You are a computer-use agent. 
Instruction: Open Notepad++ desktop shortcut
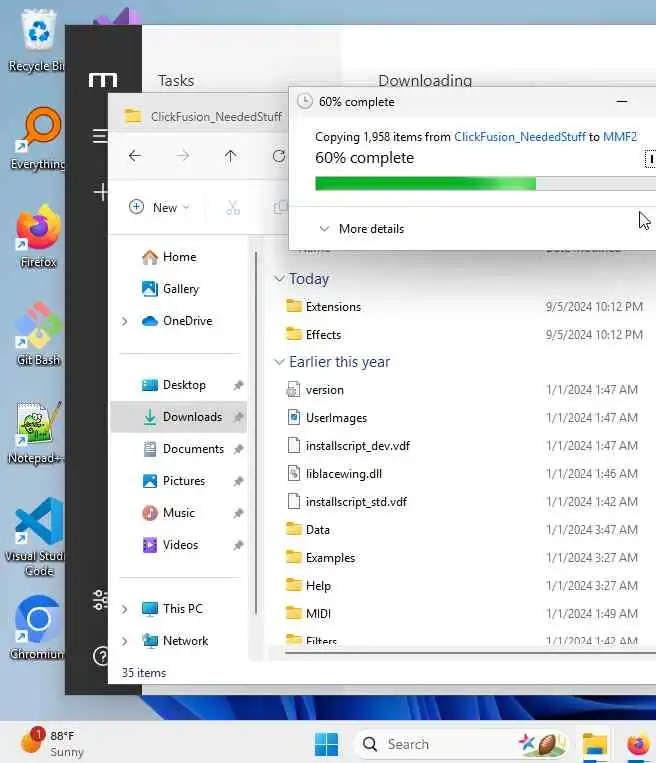click(36, 433)
